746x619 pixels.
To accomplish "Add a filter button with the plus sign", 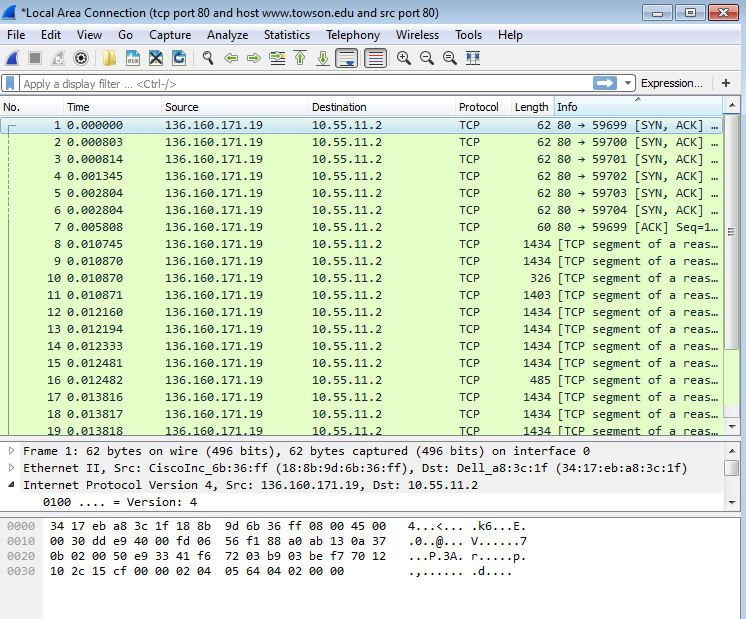I will tap(726, 83).
